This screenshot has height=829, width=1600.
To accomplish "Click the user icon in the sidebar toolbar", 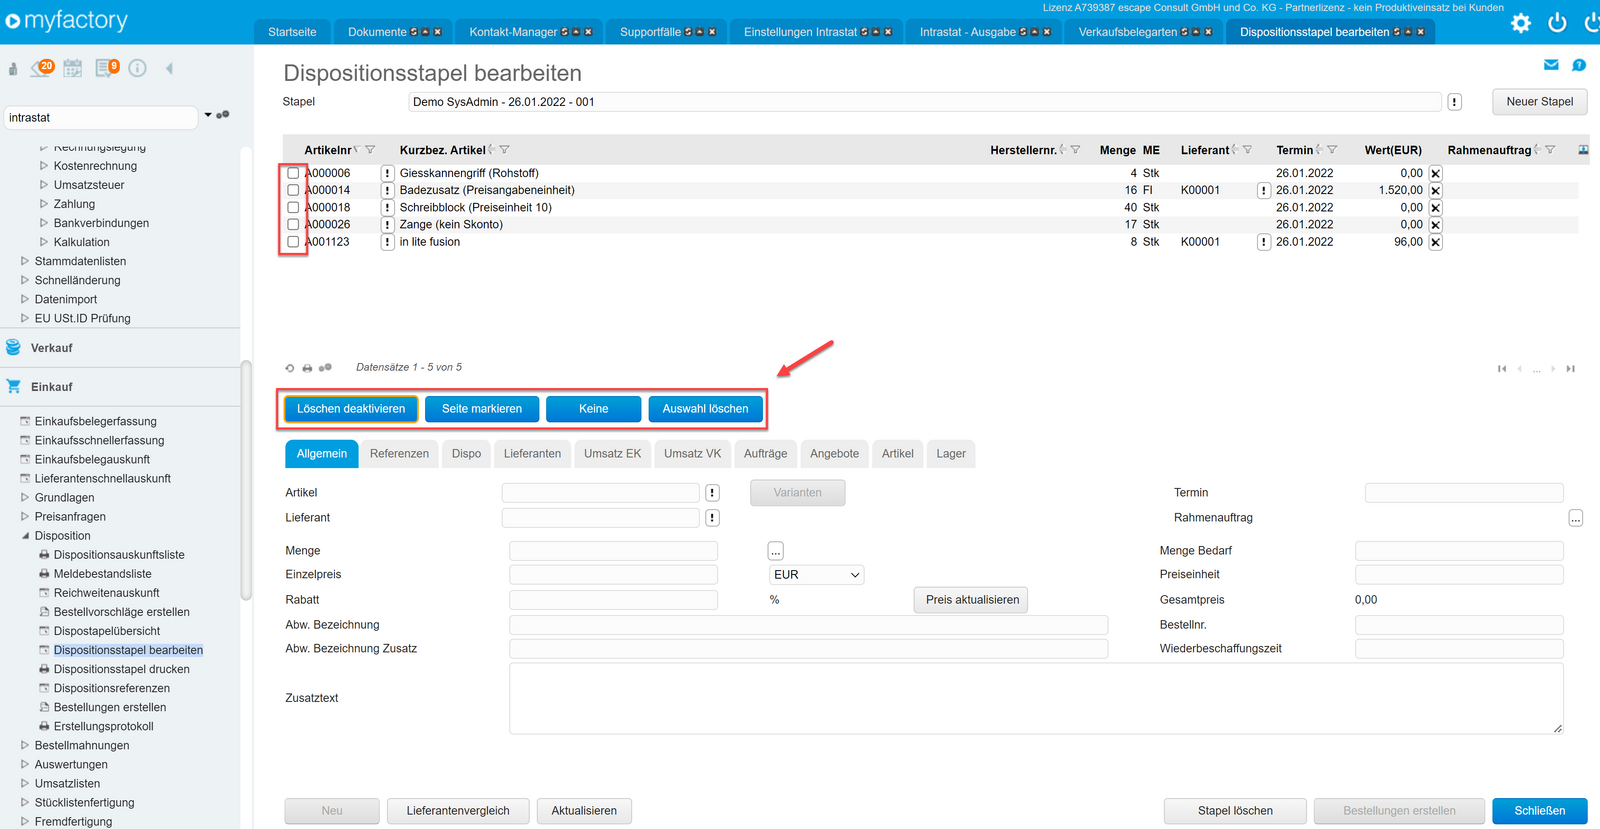I will click(x=13, y=69).
